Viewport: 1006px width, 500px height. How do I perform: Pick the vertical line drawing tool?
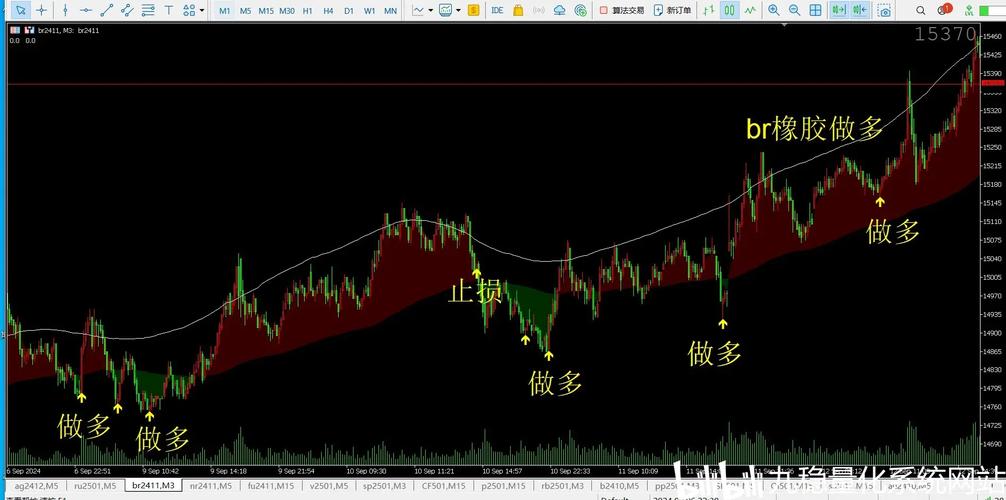coord(65,10)
